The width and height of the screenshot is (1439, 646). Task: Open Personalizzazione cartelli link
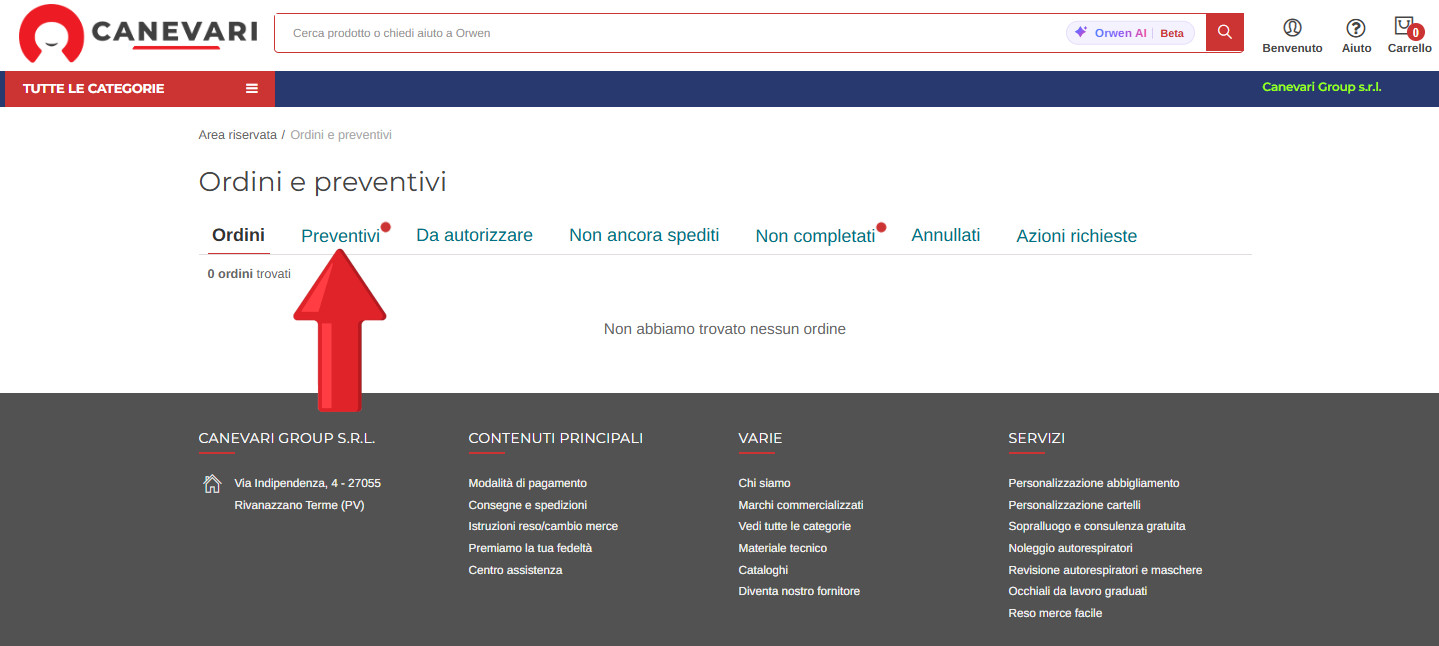tap(1074, 505)
